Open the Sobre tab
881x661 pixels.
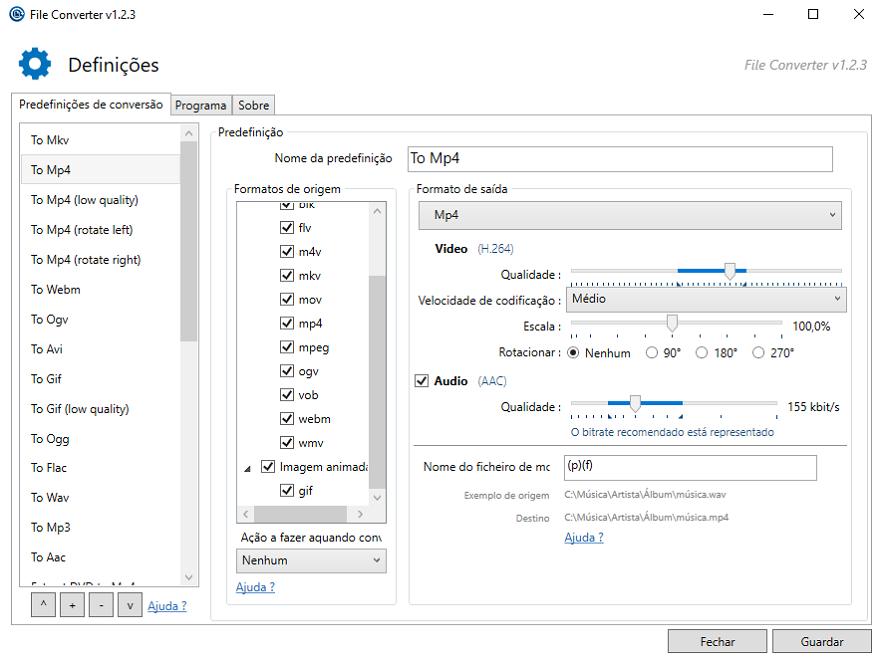253,105
